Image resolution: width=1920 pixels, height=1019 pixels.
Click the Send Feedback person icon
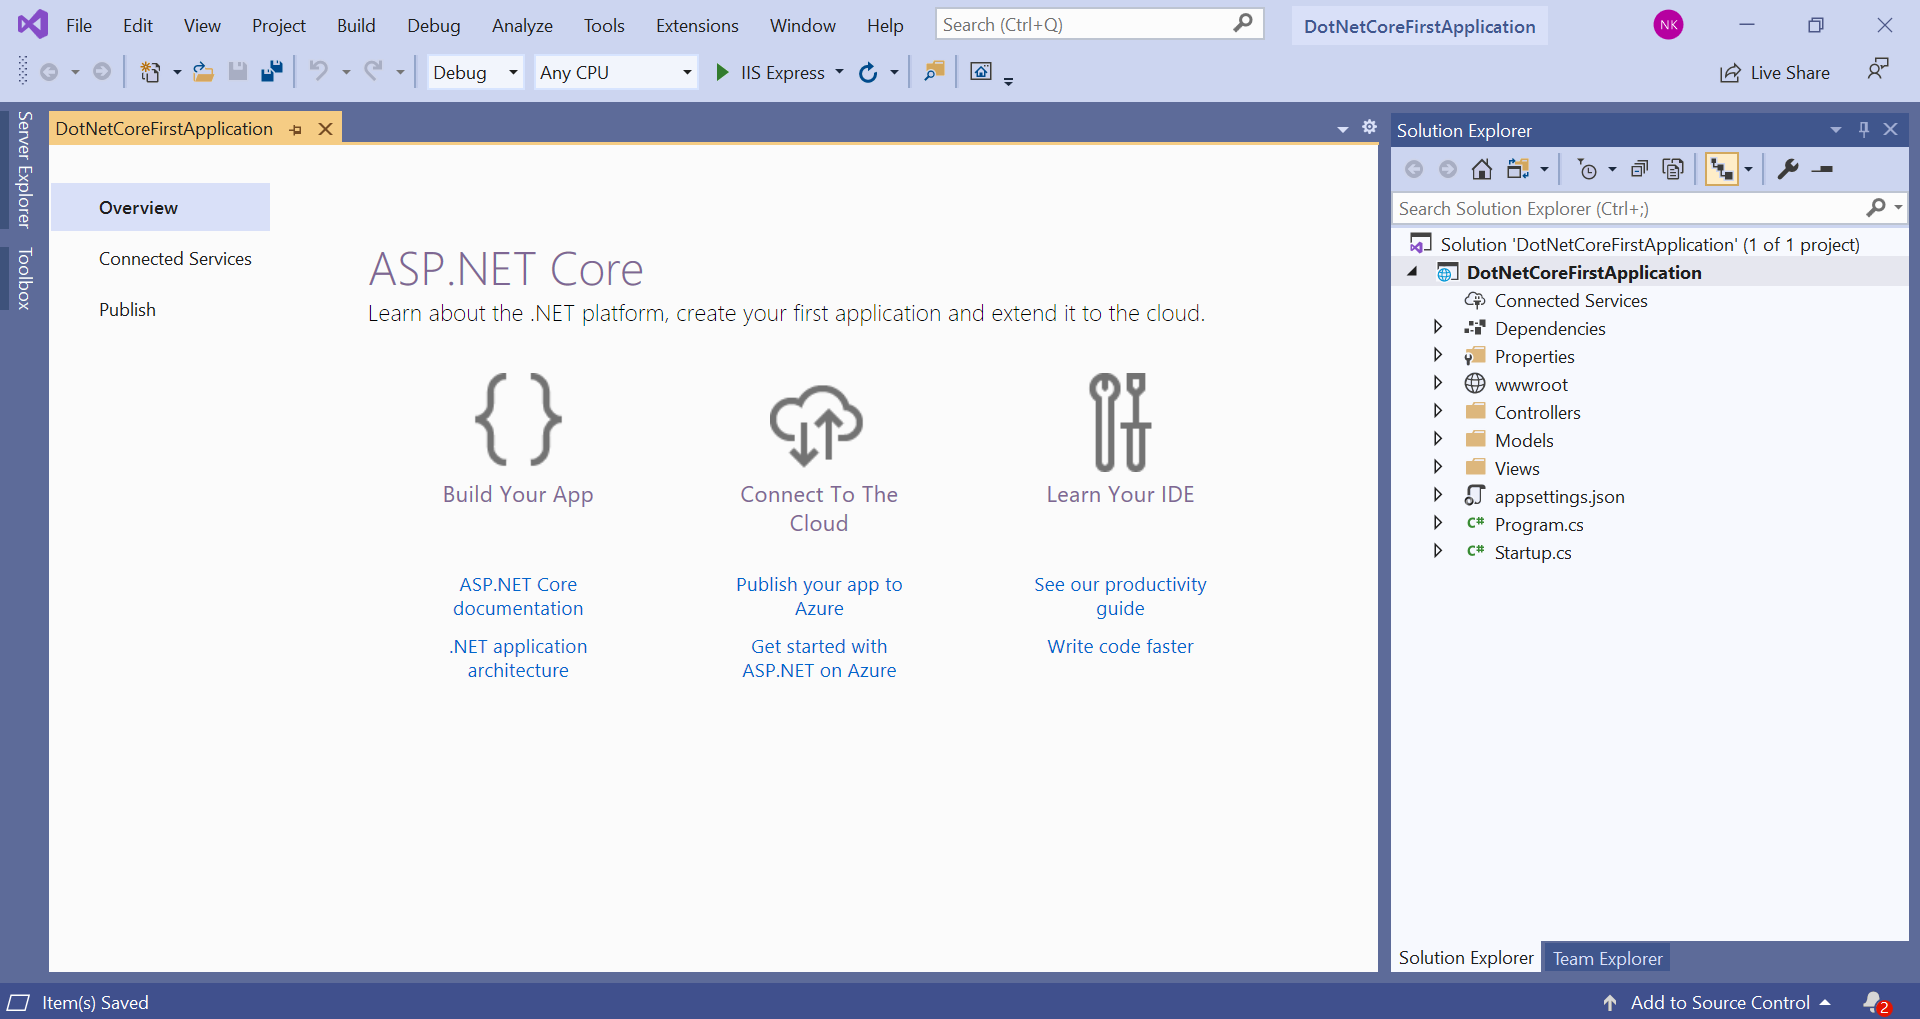[1878, 70]
